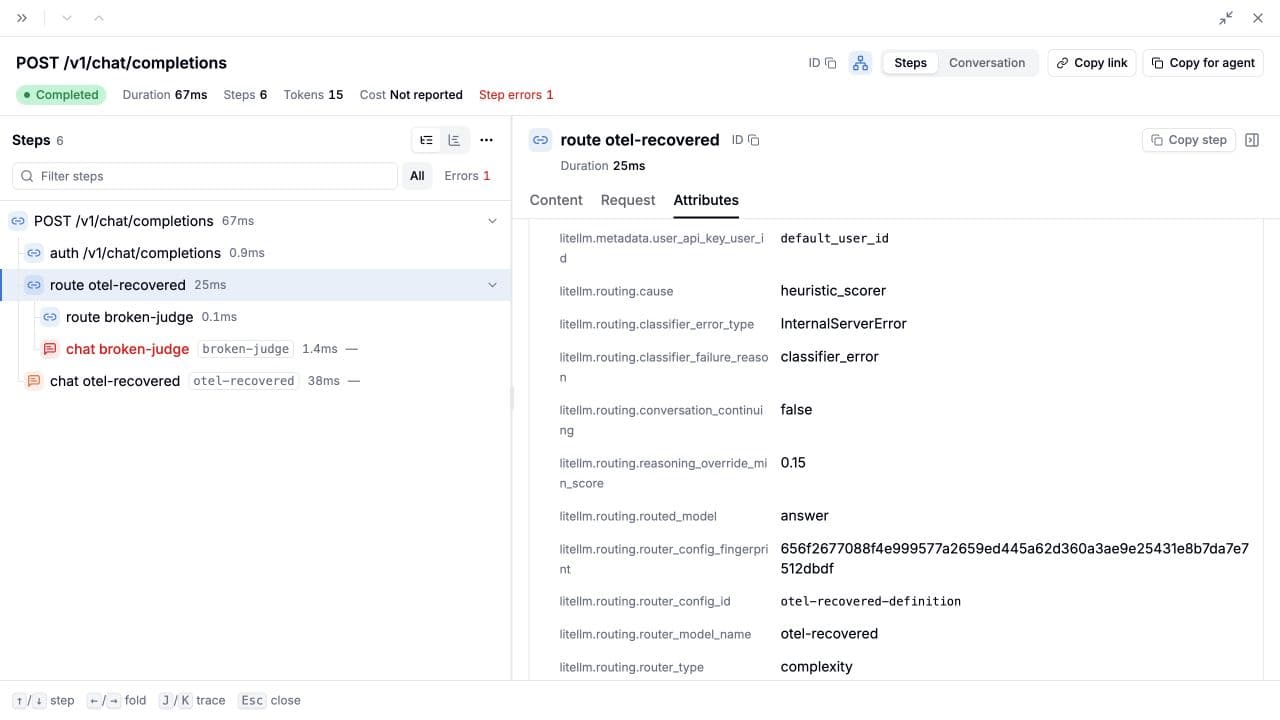Switch step list to tree view

coord(427,140)
